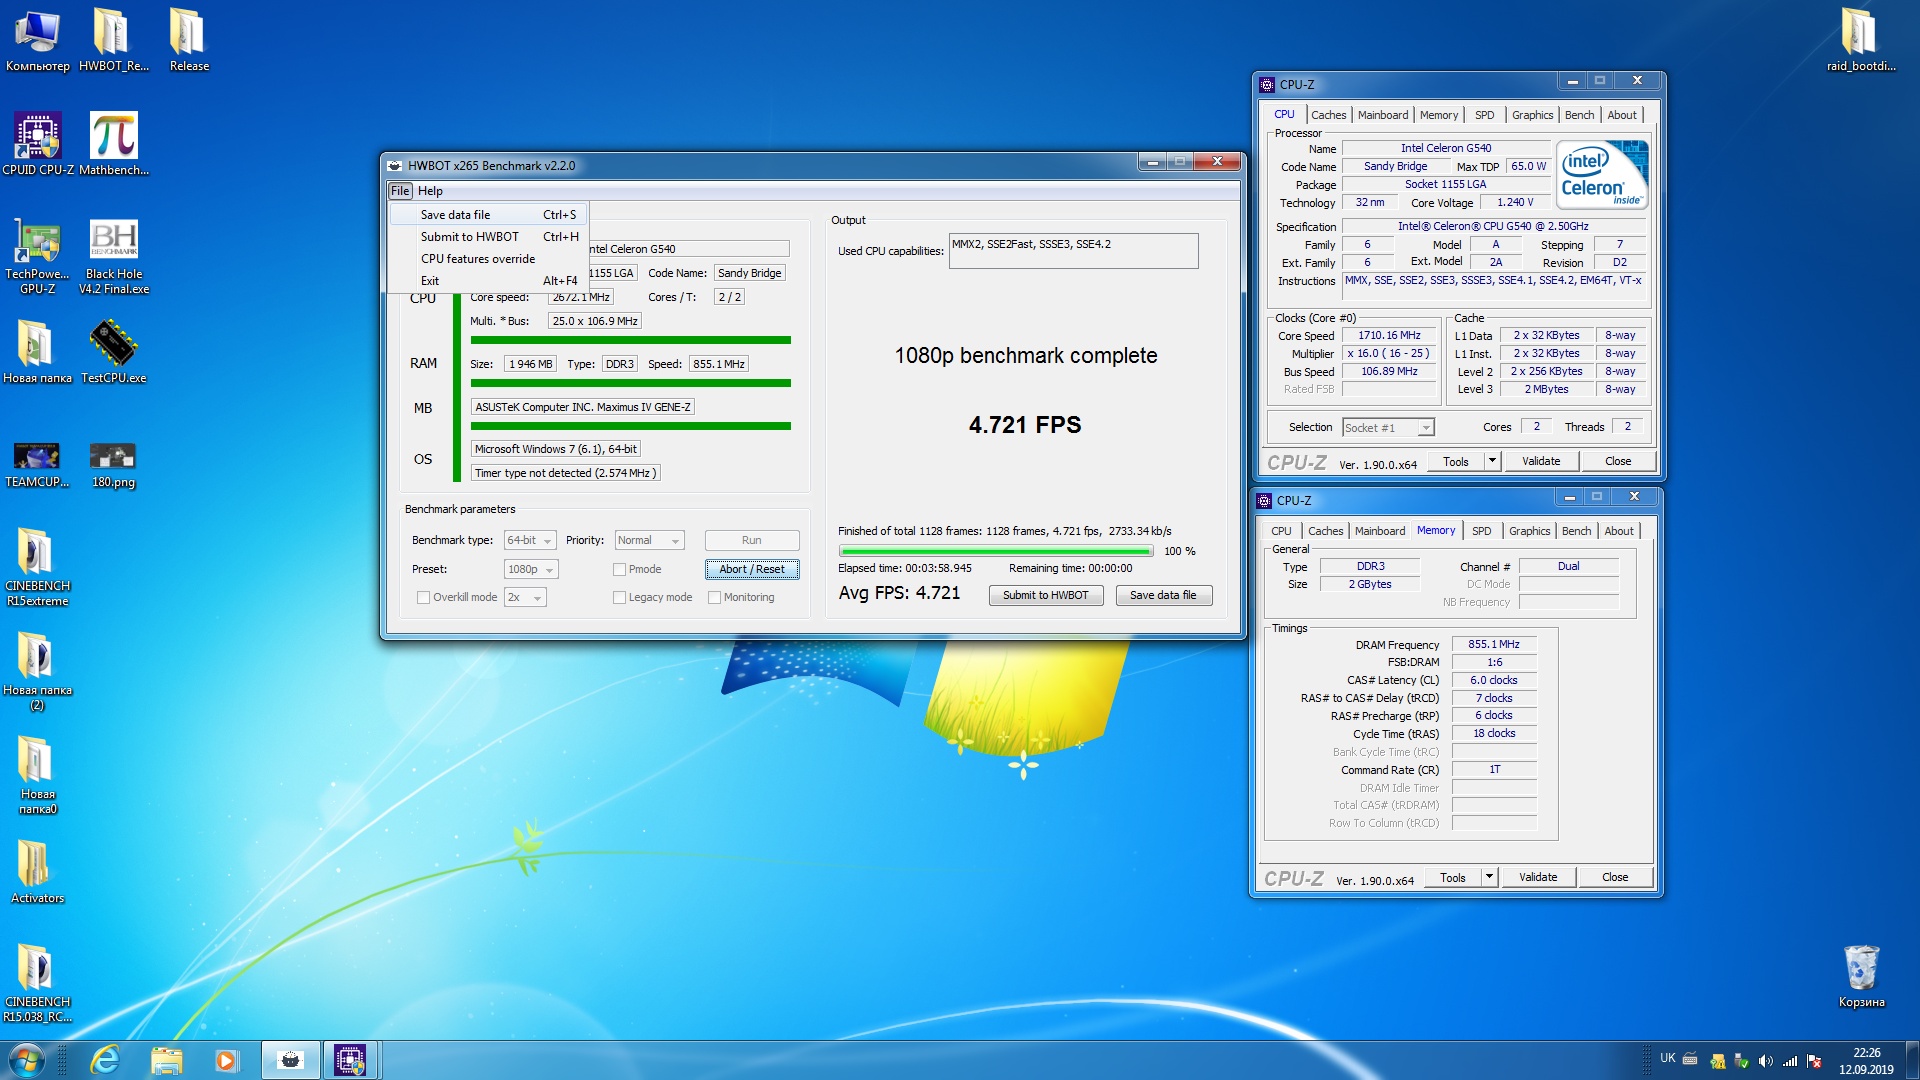The height and width of the screenshot is (1080, 1920).
Task: Switch to HWBOT x265 taskbar button
Action: (x=291, y=1060)
